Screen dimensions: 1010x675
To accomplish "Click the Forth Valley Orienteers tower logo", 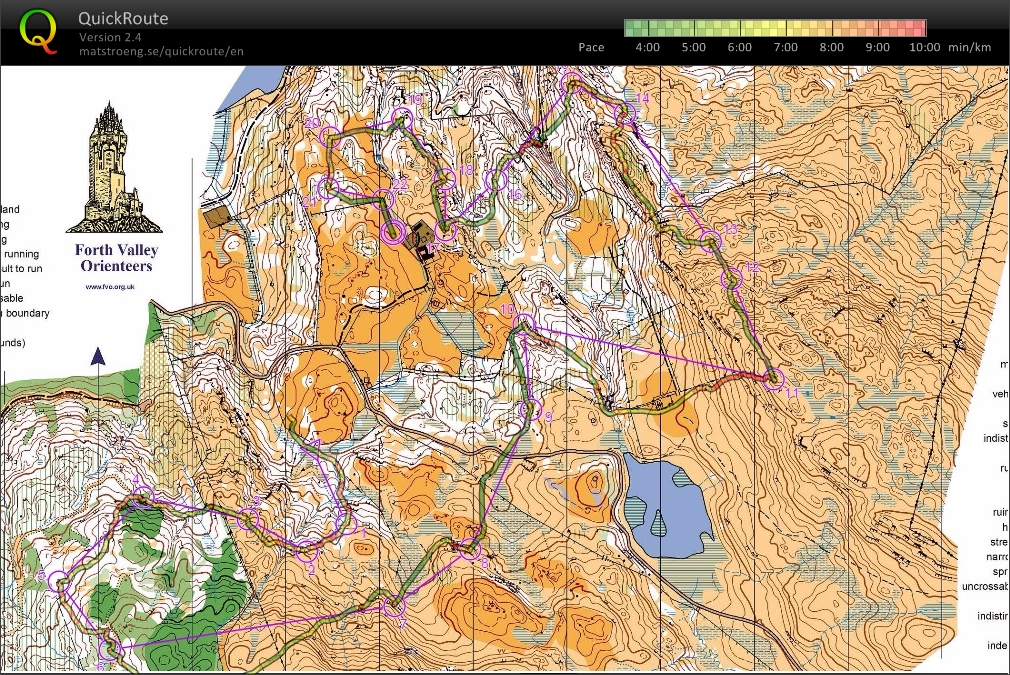I will (x=114, y=167).
